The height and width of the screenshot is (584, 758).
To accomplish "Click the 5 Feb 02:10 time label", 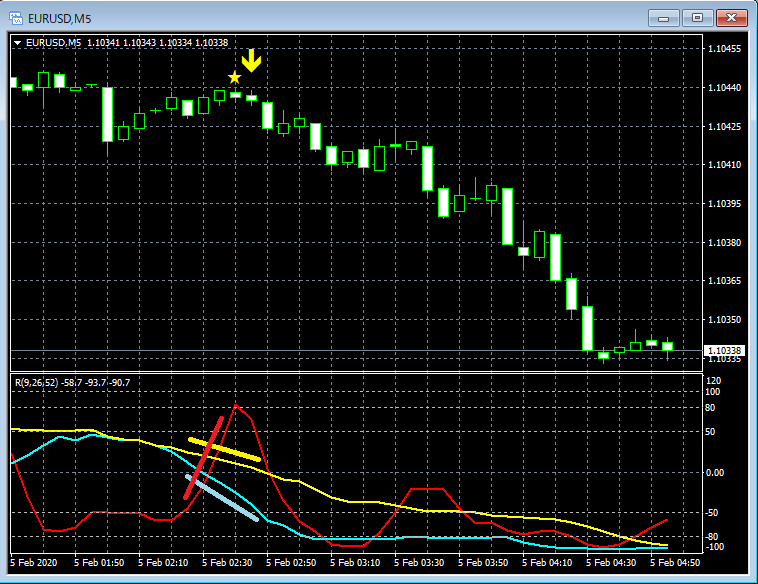I will coord(163,563).
